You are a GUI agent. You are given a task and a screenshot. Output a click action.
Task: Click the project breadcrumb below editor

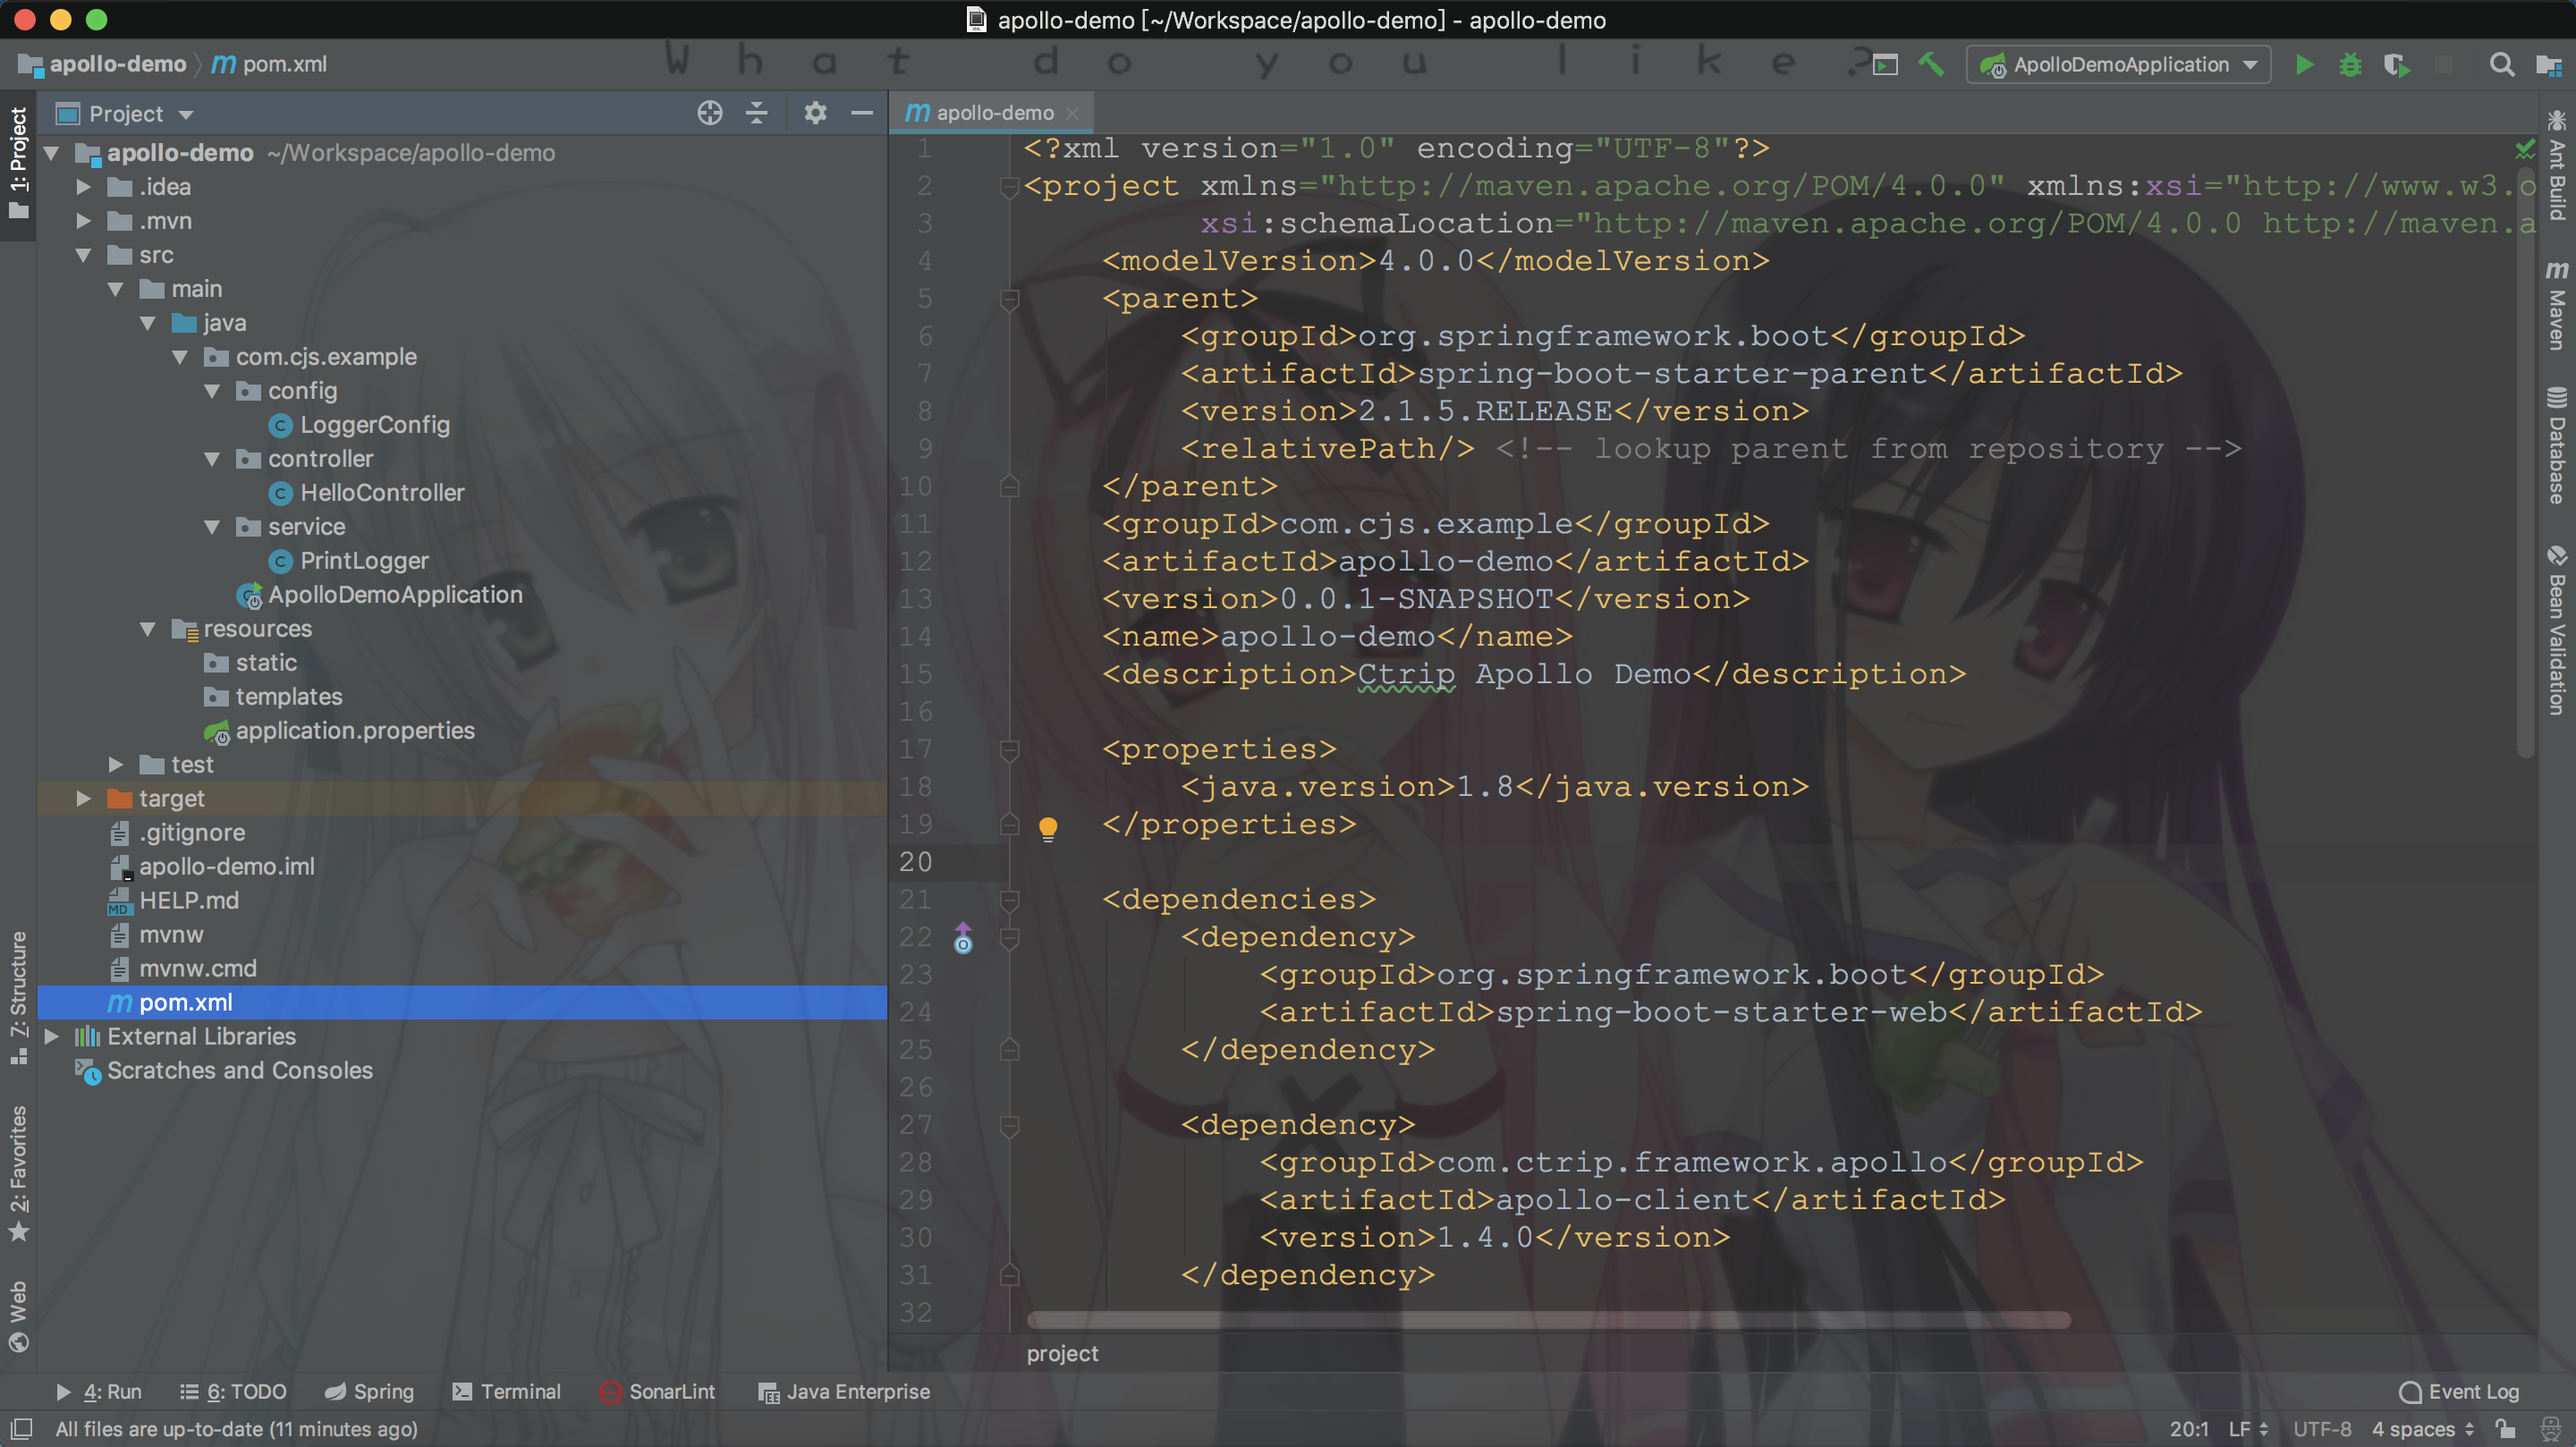pos(1062,1354)
